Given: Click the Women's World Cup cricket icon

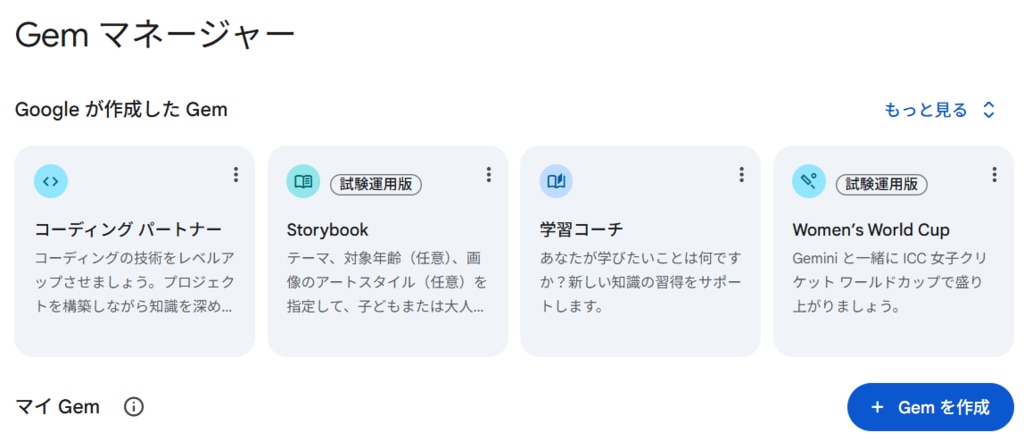Looking at the screenshot, I should (809, 181).
